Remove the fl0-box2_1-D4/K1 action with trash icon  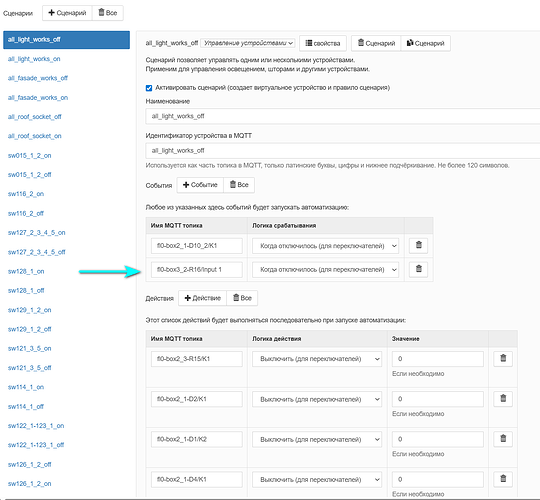click(503, 479)
